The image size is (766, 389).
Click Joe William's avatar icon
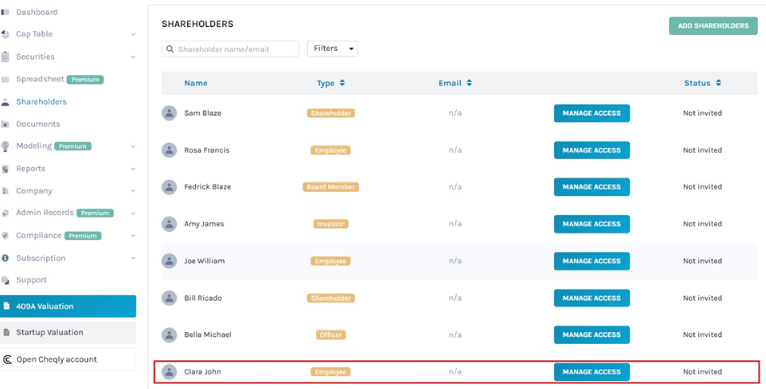(x=169, y=261)
